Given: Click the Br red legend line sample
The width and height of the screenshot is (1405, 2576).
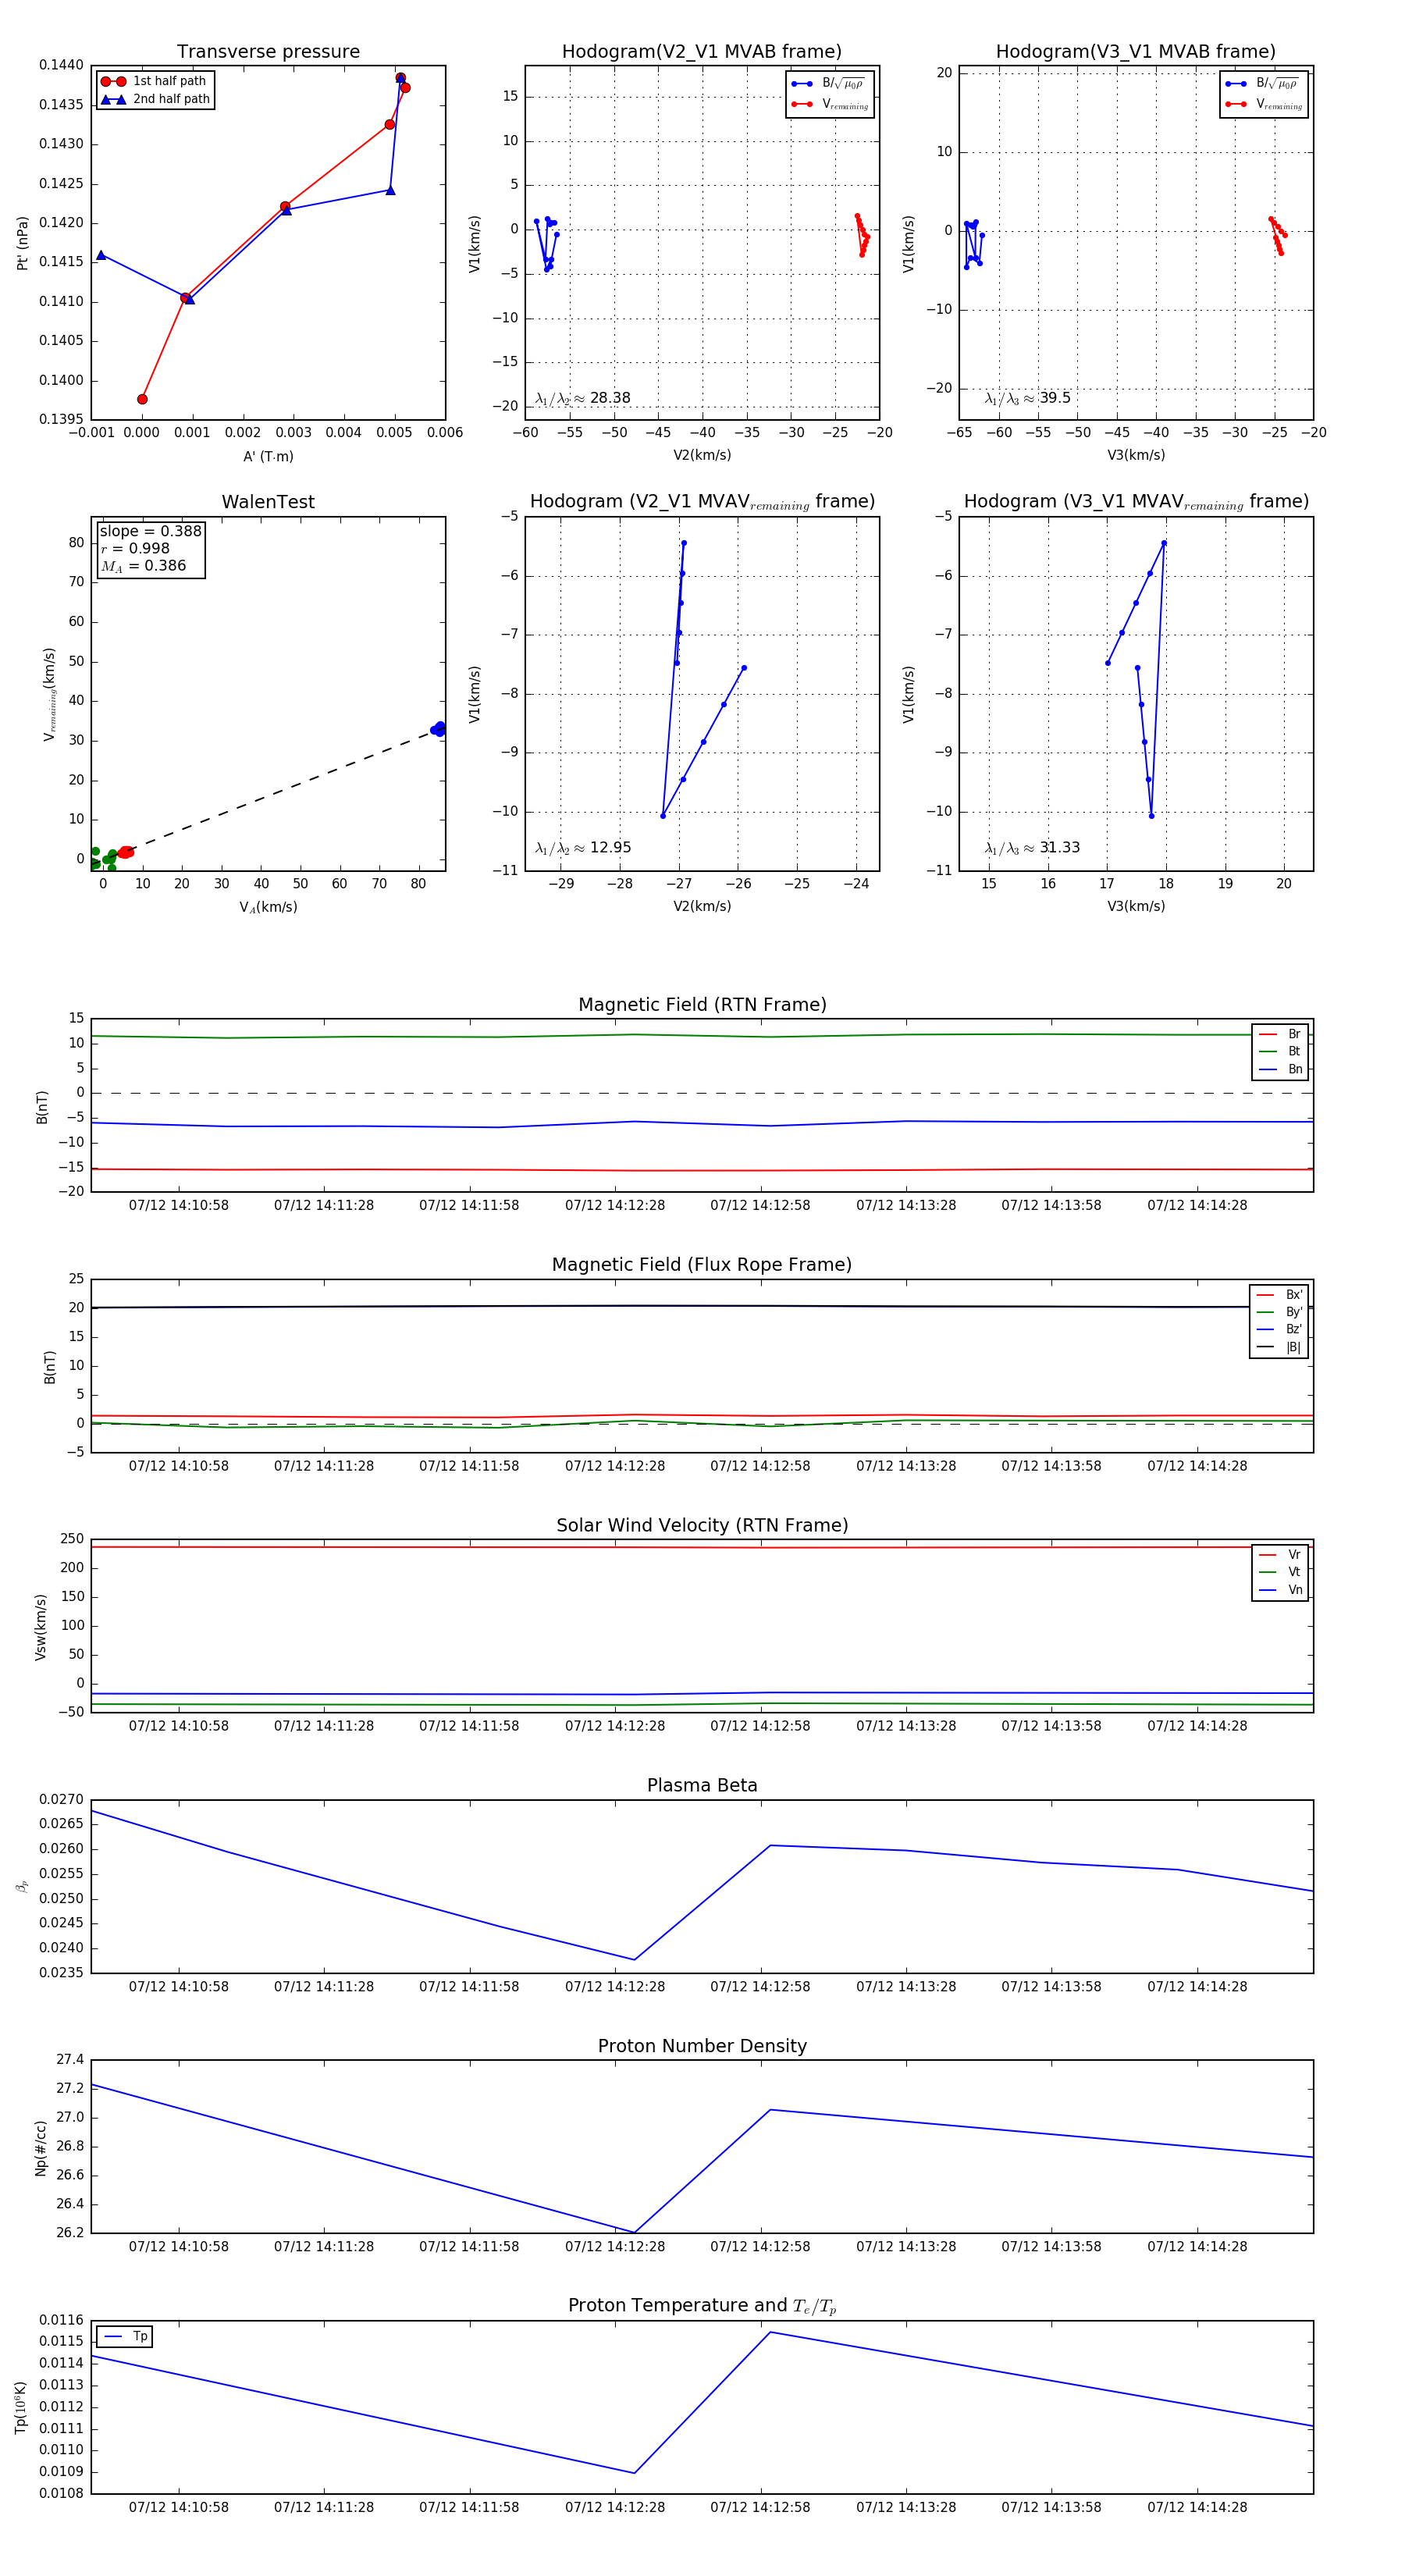Looking at the screenshot, I should click(x=1268, y=1034).
